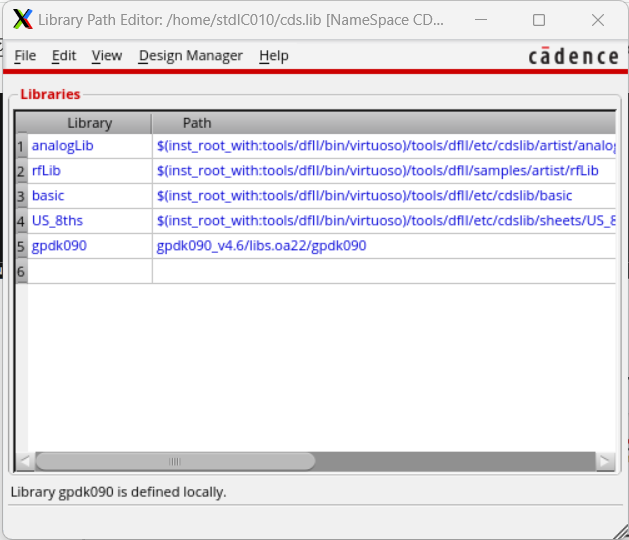This screenshot has width=629, height=540.
Task: Click the window resize grip corner
Action: pyautogui.click(x=622, y=533)
